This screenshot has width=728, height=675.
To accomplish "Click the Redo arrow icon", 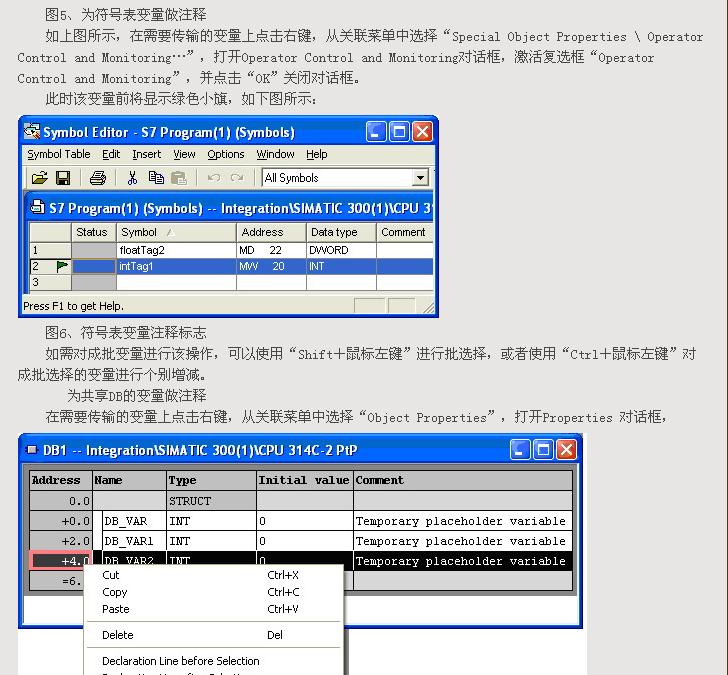I will tap(237, 178).
